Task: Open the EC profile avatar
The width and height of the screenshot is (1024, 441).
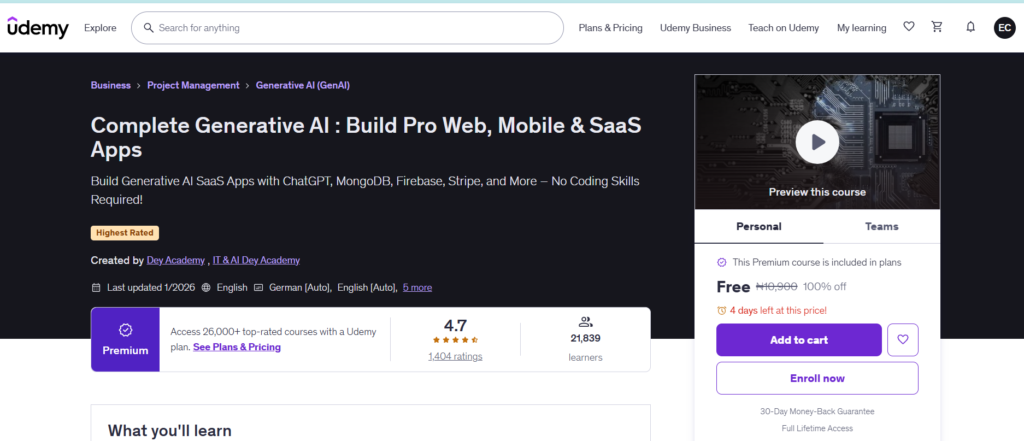Action: click(x=1004, y=27)
